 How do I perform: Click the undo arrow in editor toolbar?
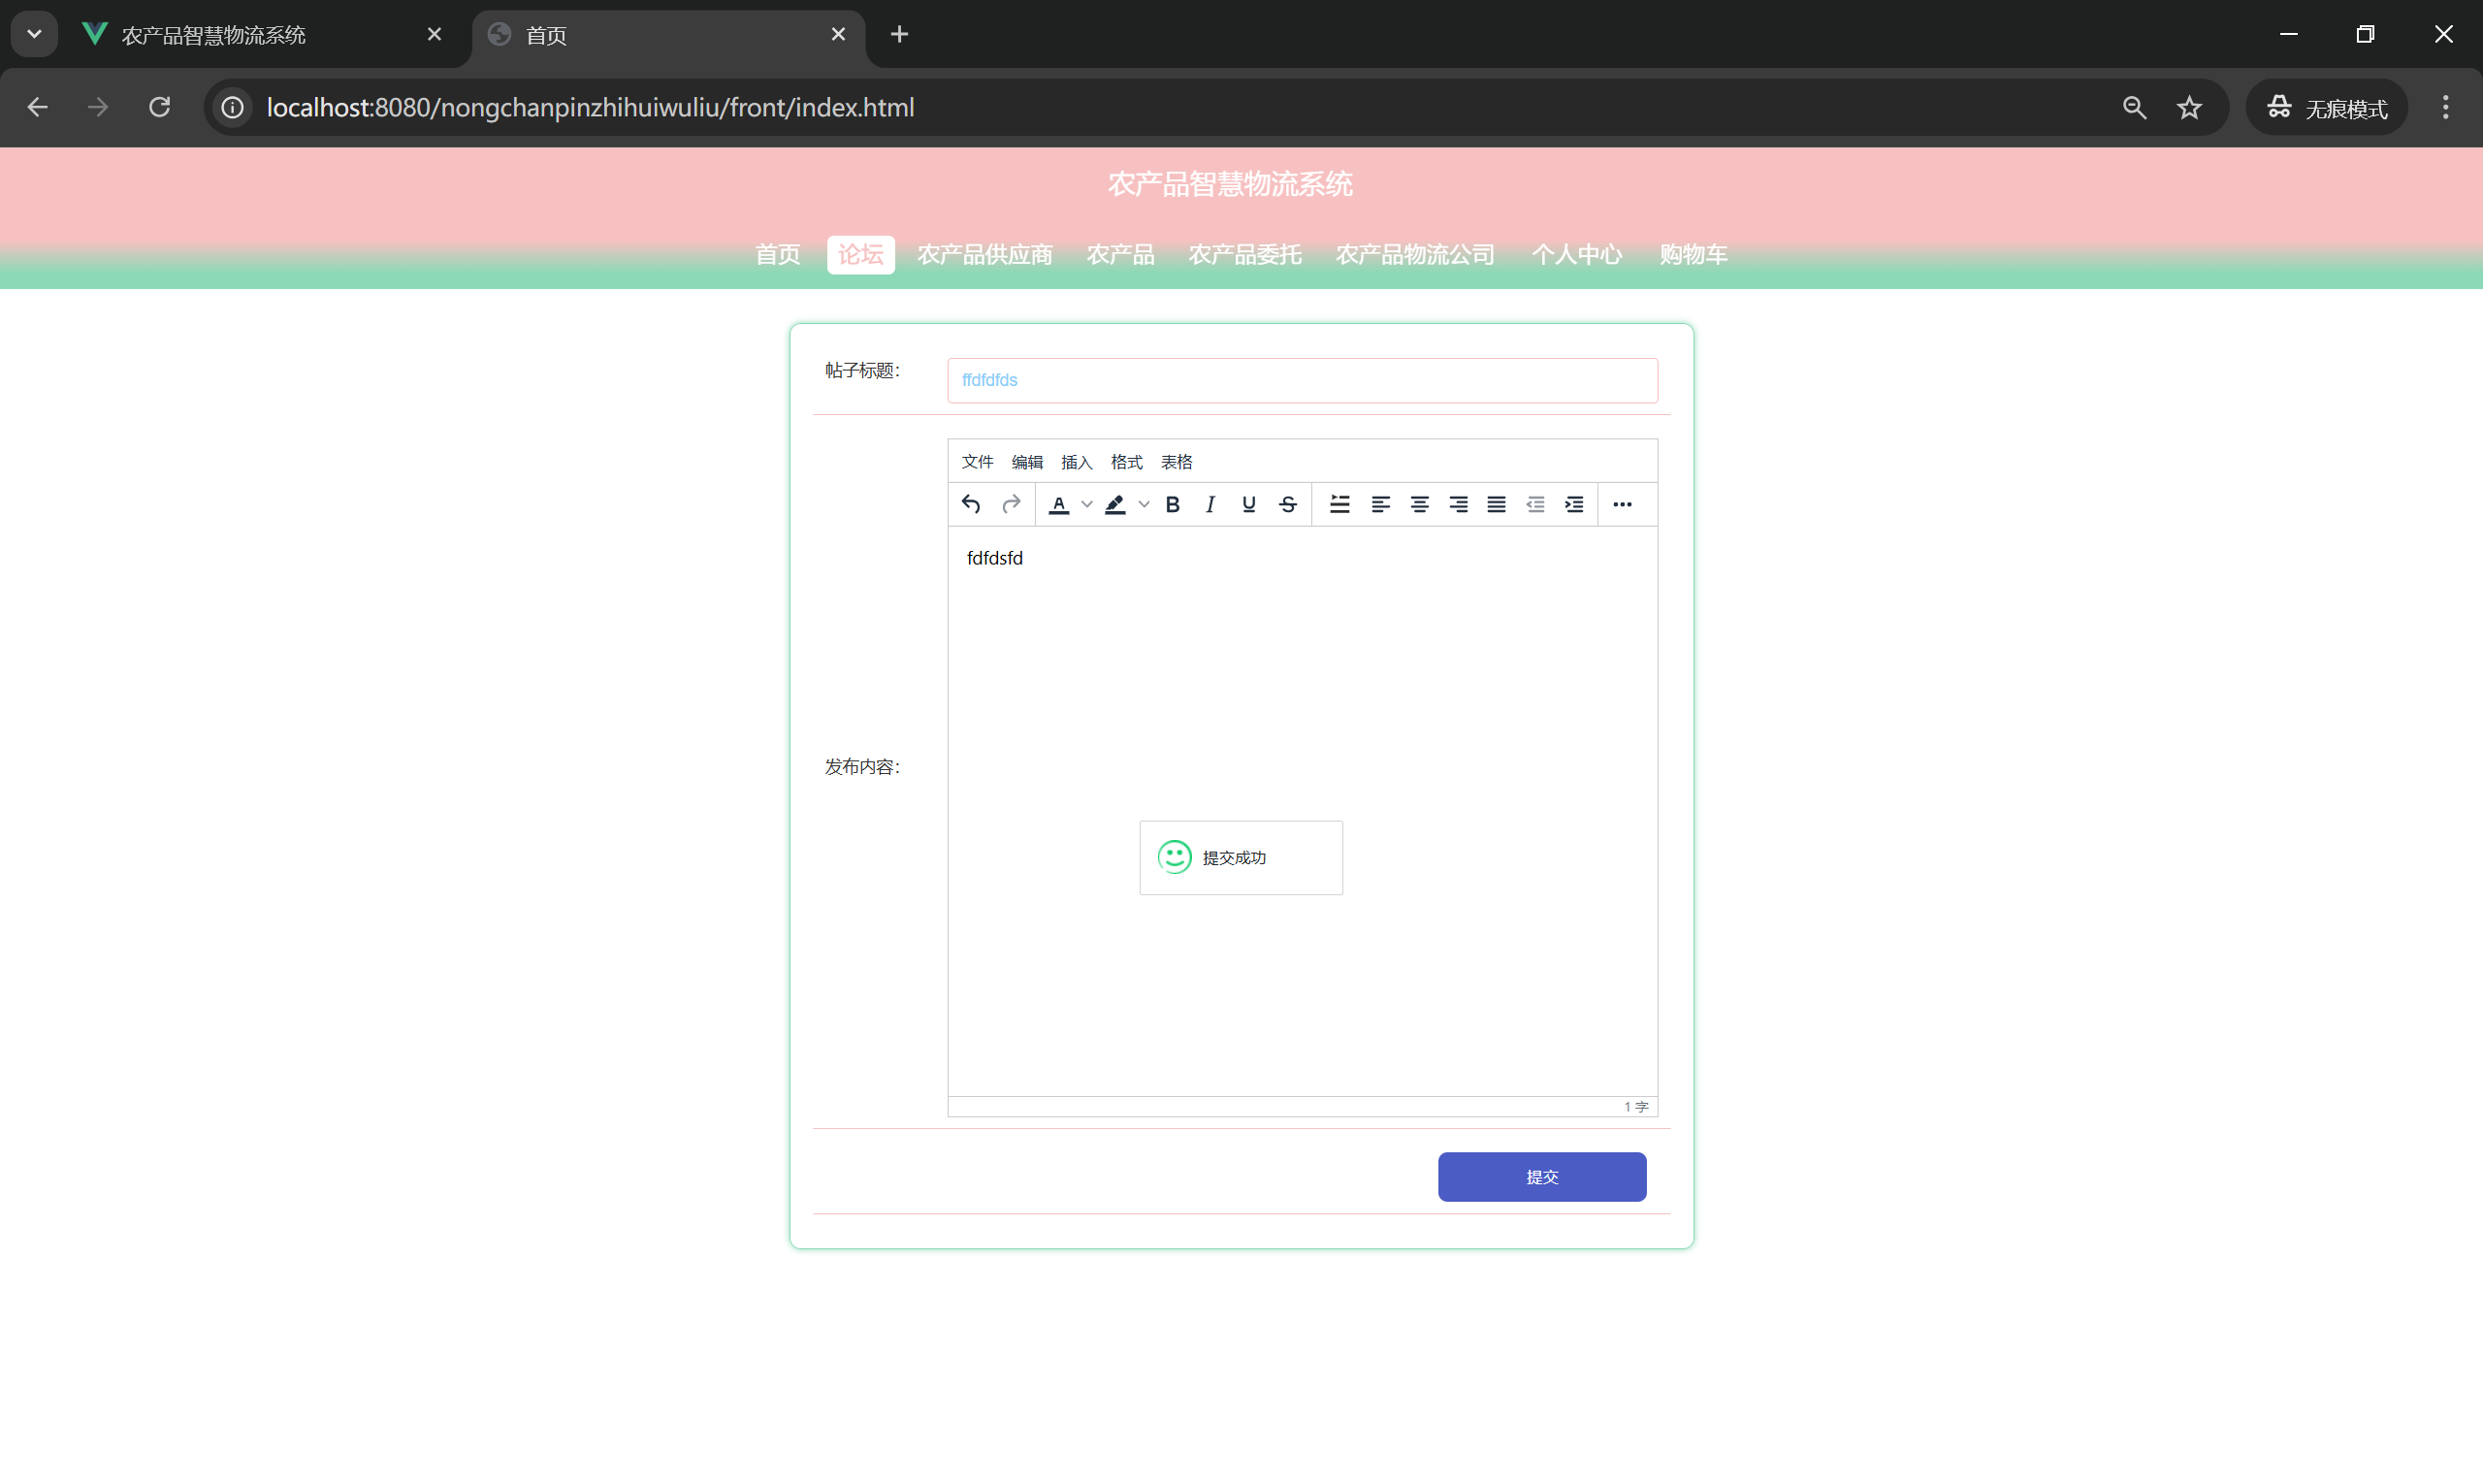(970, 504)
